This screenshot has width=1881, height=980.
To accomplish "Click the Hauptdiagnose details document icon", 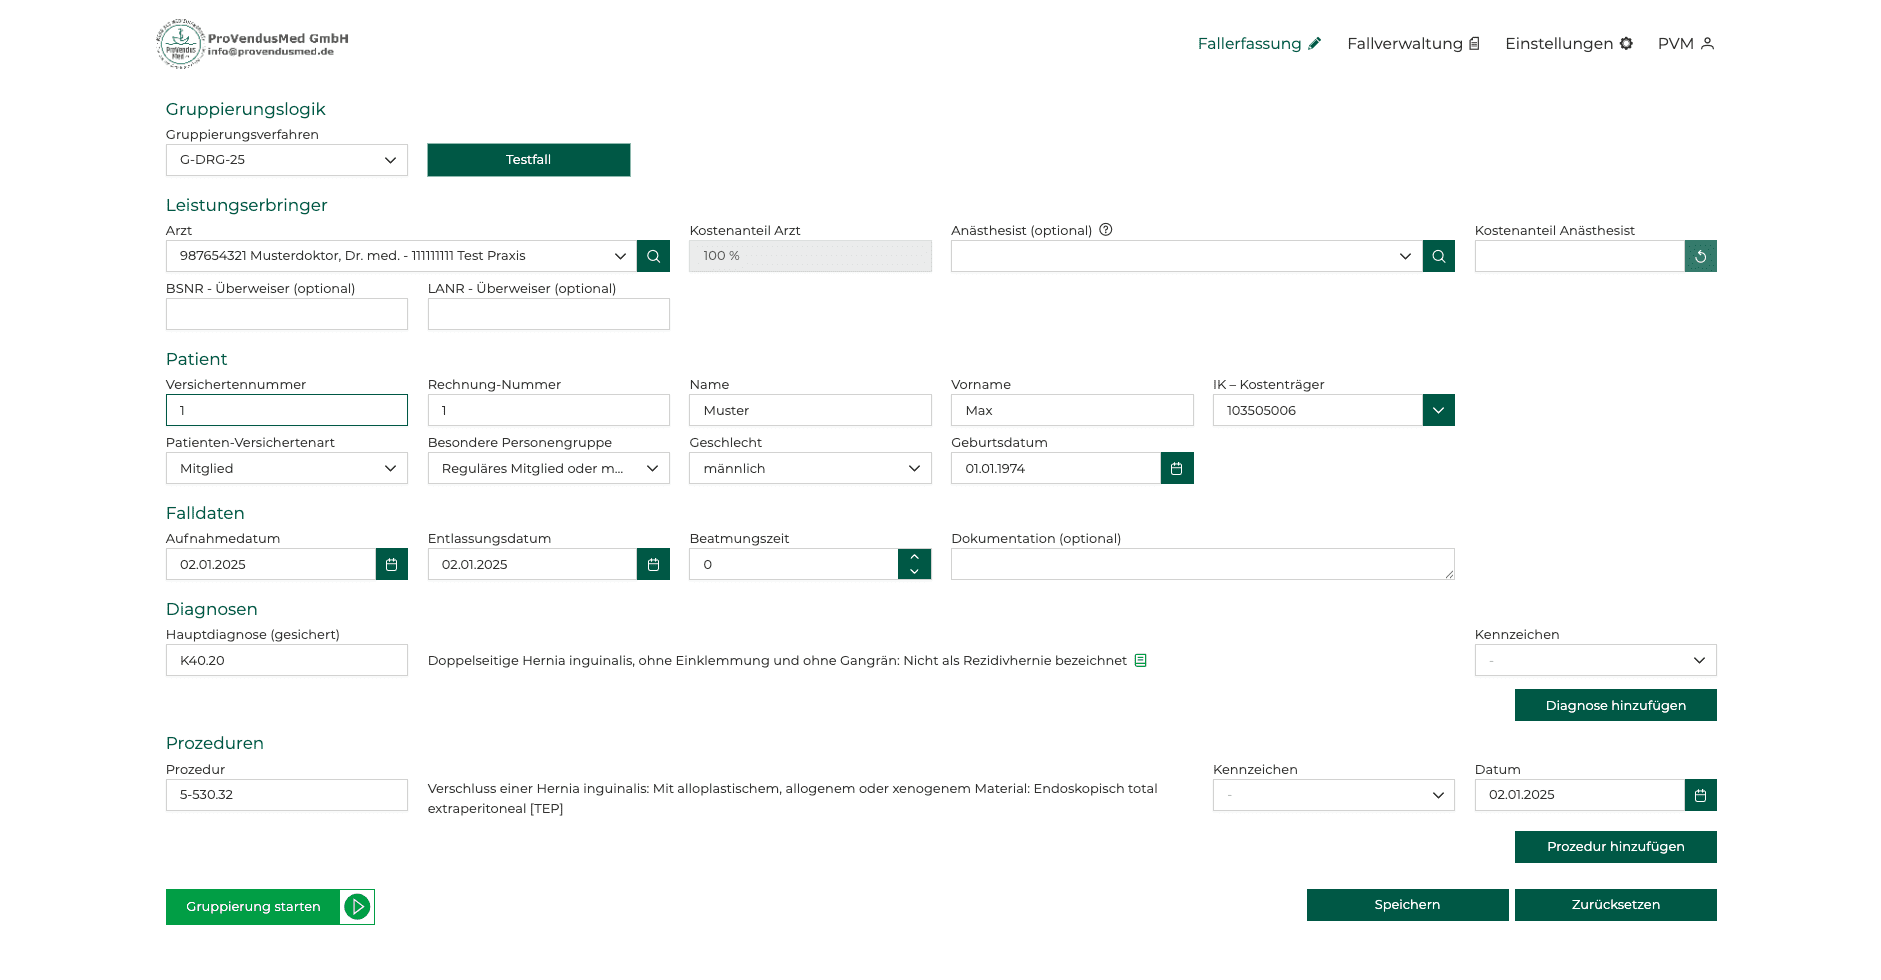I will point(1140,660).
